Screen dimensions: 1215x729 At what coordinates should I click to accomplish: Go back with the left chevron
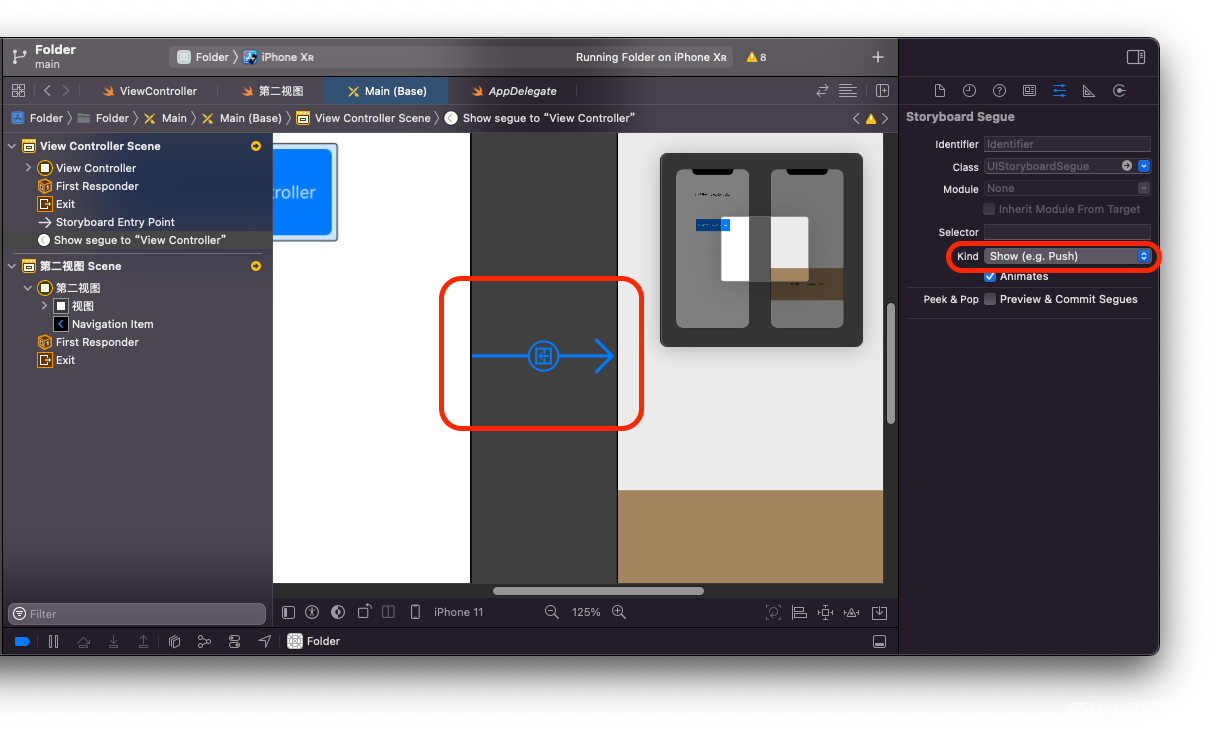click(x=47, y=90)
